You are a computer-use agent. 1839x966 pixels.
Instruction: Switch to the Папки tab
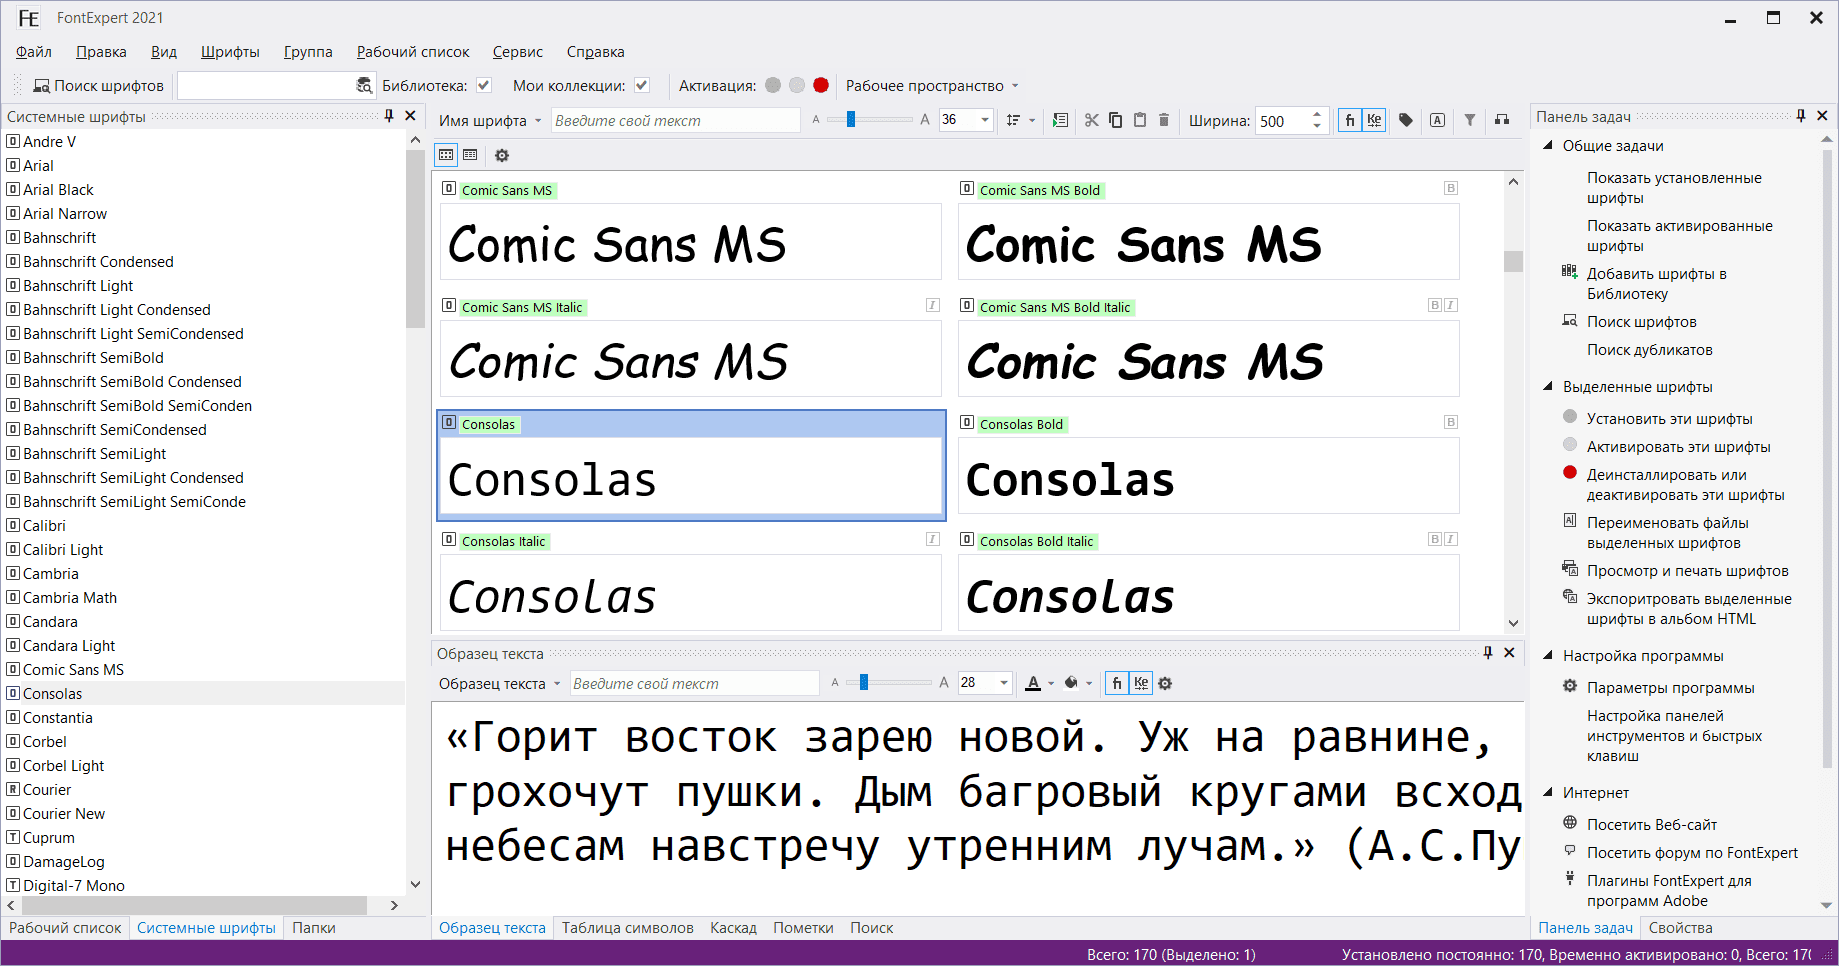(x=314, y=928)
